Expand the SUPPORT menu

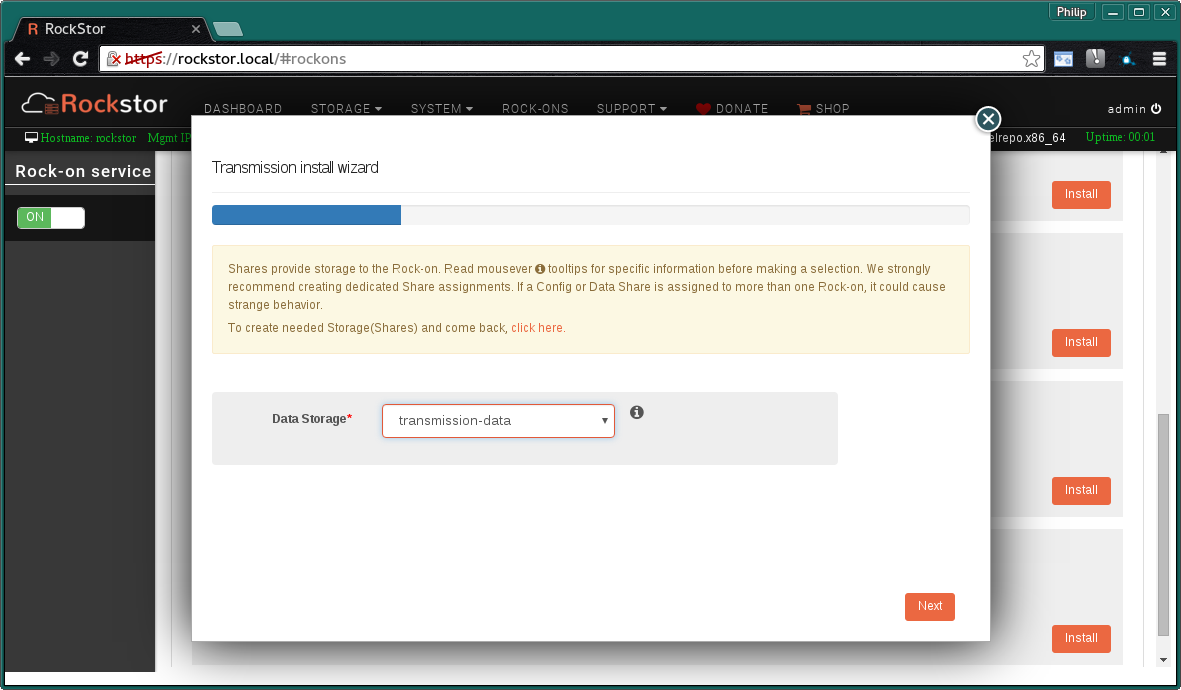[632, 109]
